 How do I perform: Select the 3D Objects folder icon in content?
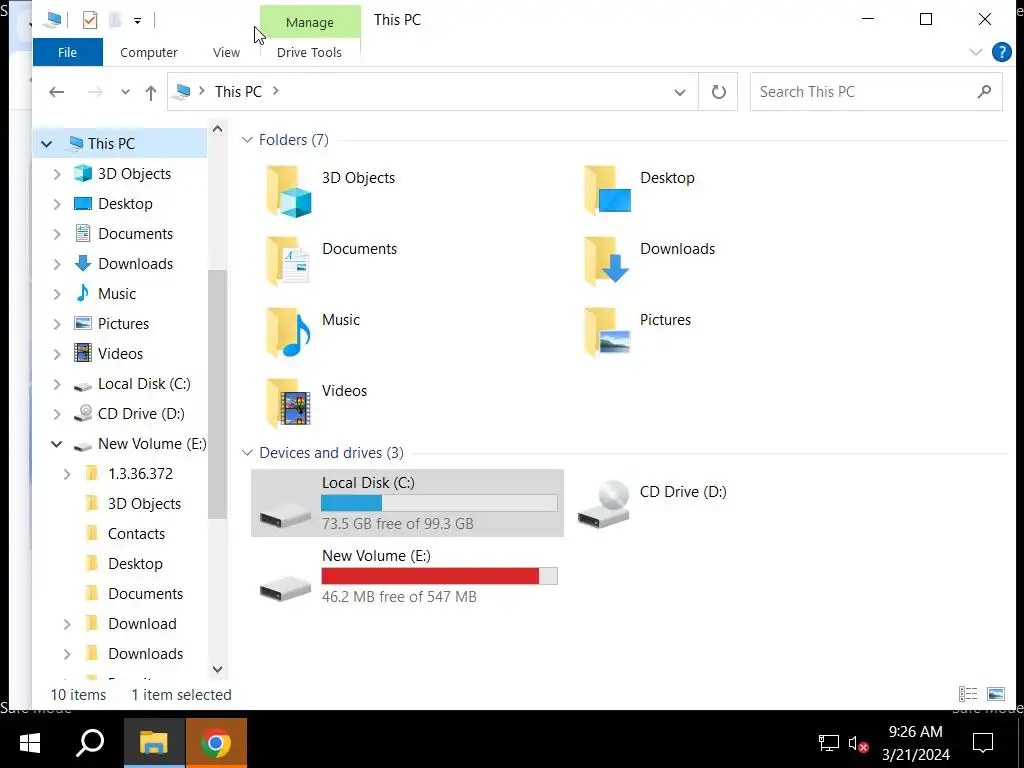(288, 191)
